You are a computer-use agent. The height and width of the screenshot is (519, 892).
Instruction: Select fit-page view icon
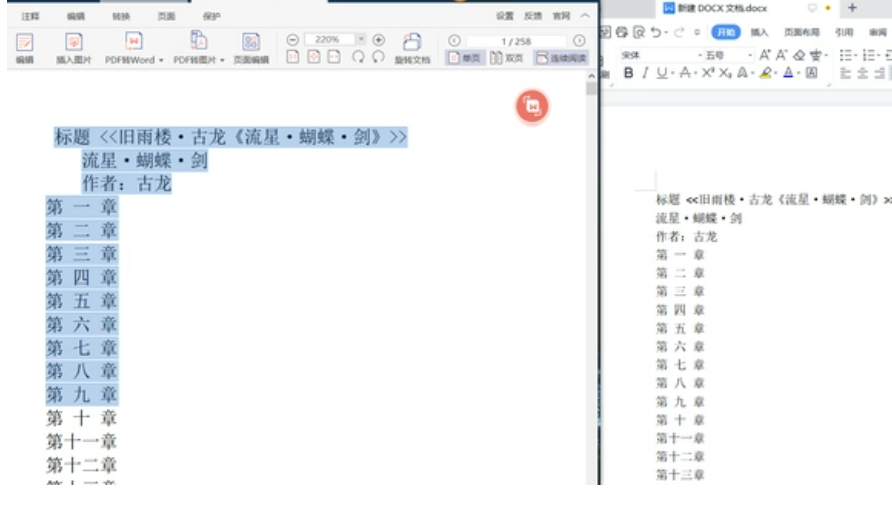click(x=313, y=57)
